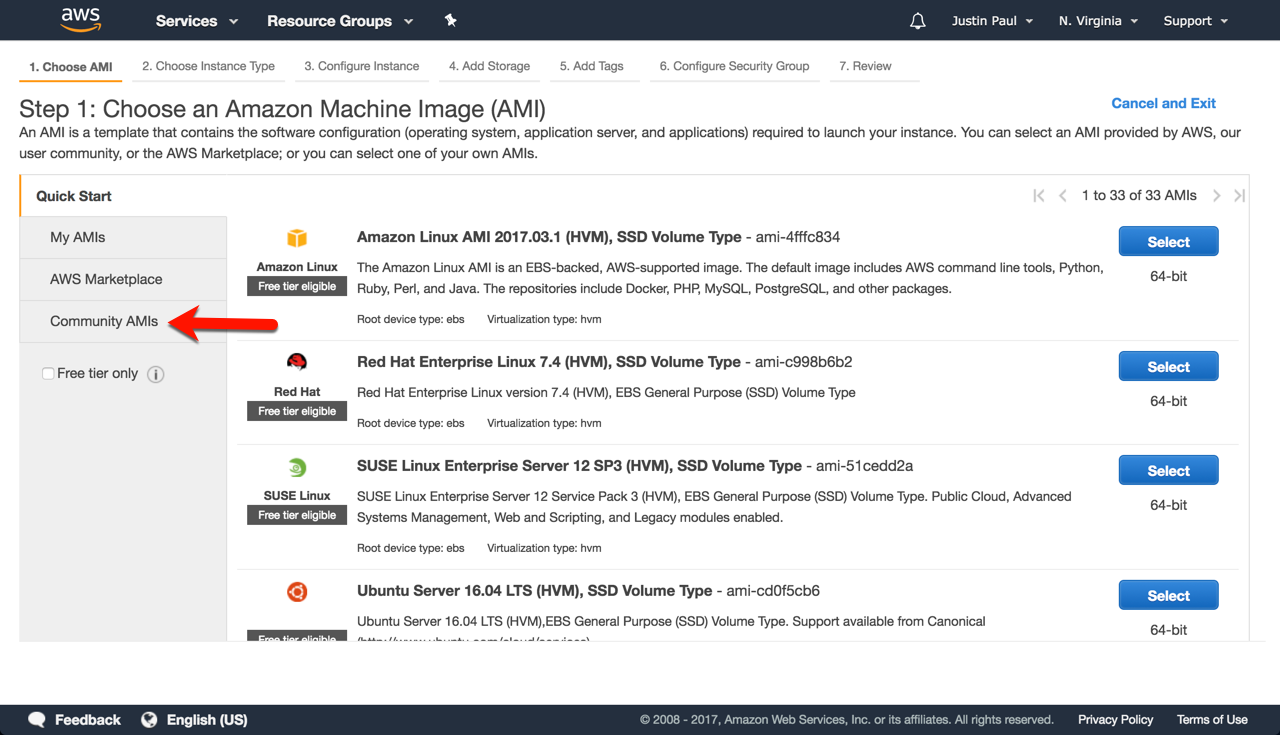Click 64-bit label under Red Hat Select

tap(1168, 401)
